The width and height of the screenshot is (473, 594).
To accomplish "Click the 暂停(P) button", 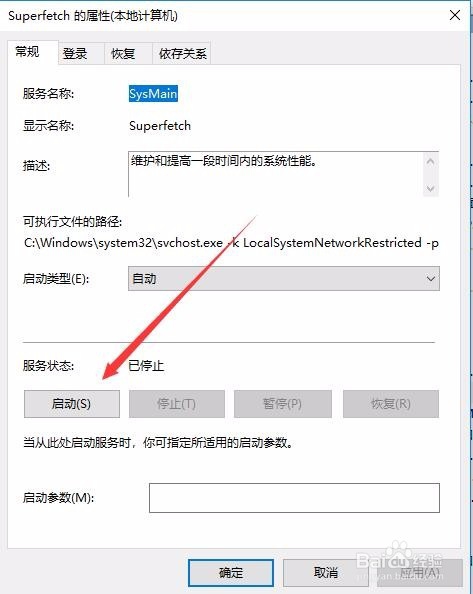I will (x=283, y=404).
